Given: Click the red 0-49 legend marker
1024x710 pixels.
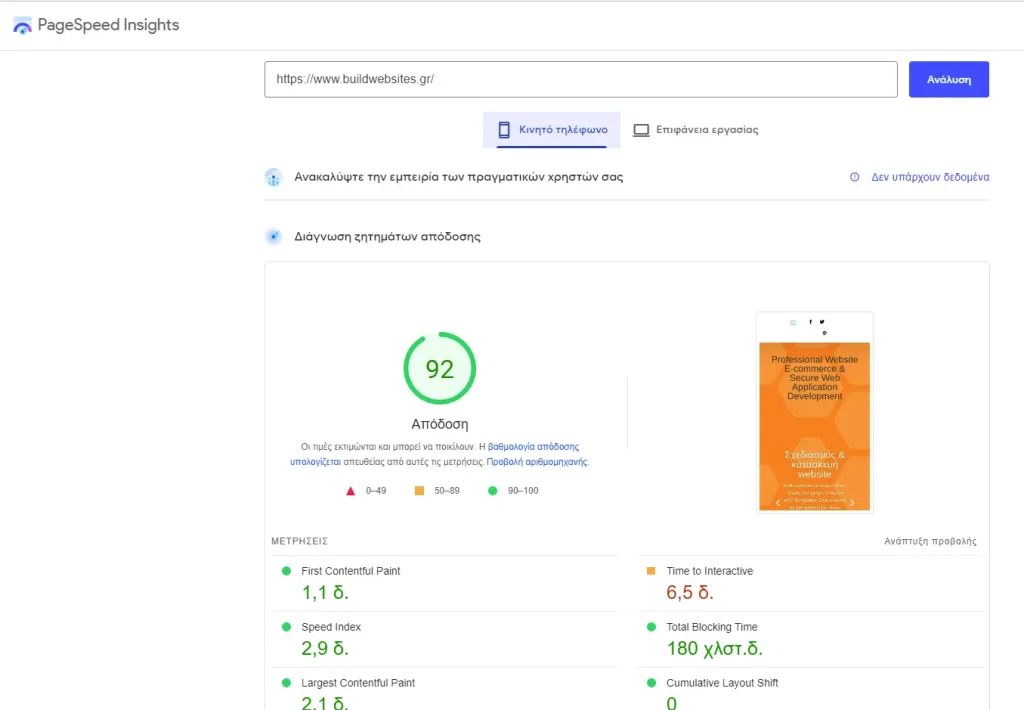Looking at the screenshot, I should pyautogui.click(x=351, y=490).
